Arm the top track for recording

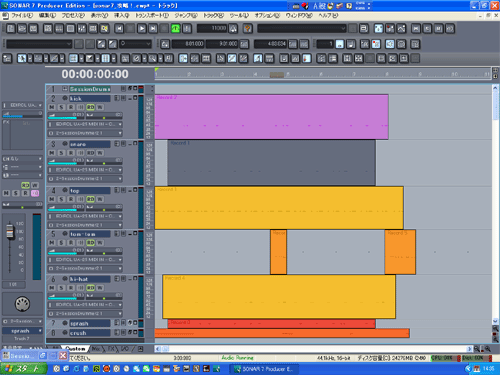click(71, 199)
